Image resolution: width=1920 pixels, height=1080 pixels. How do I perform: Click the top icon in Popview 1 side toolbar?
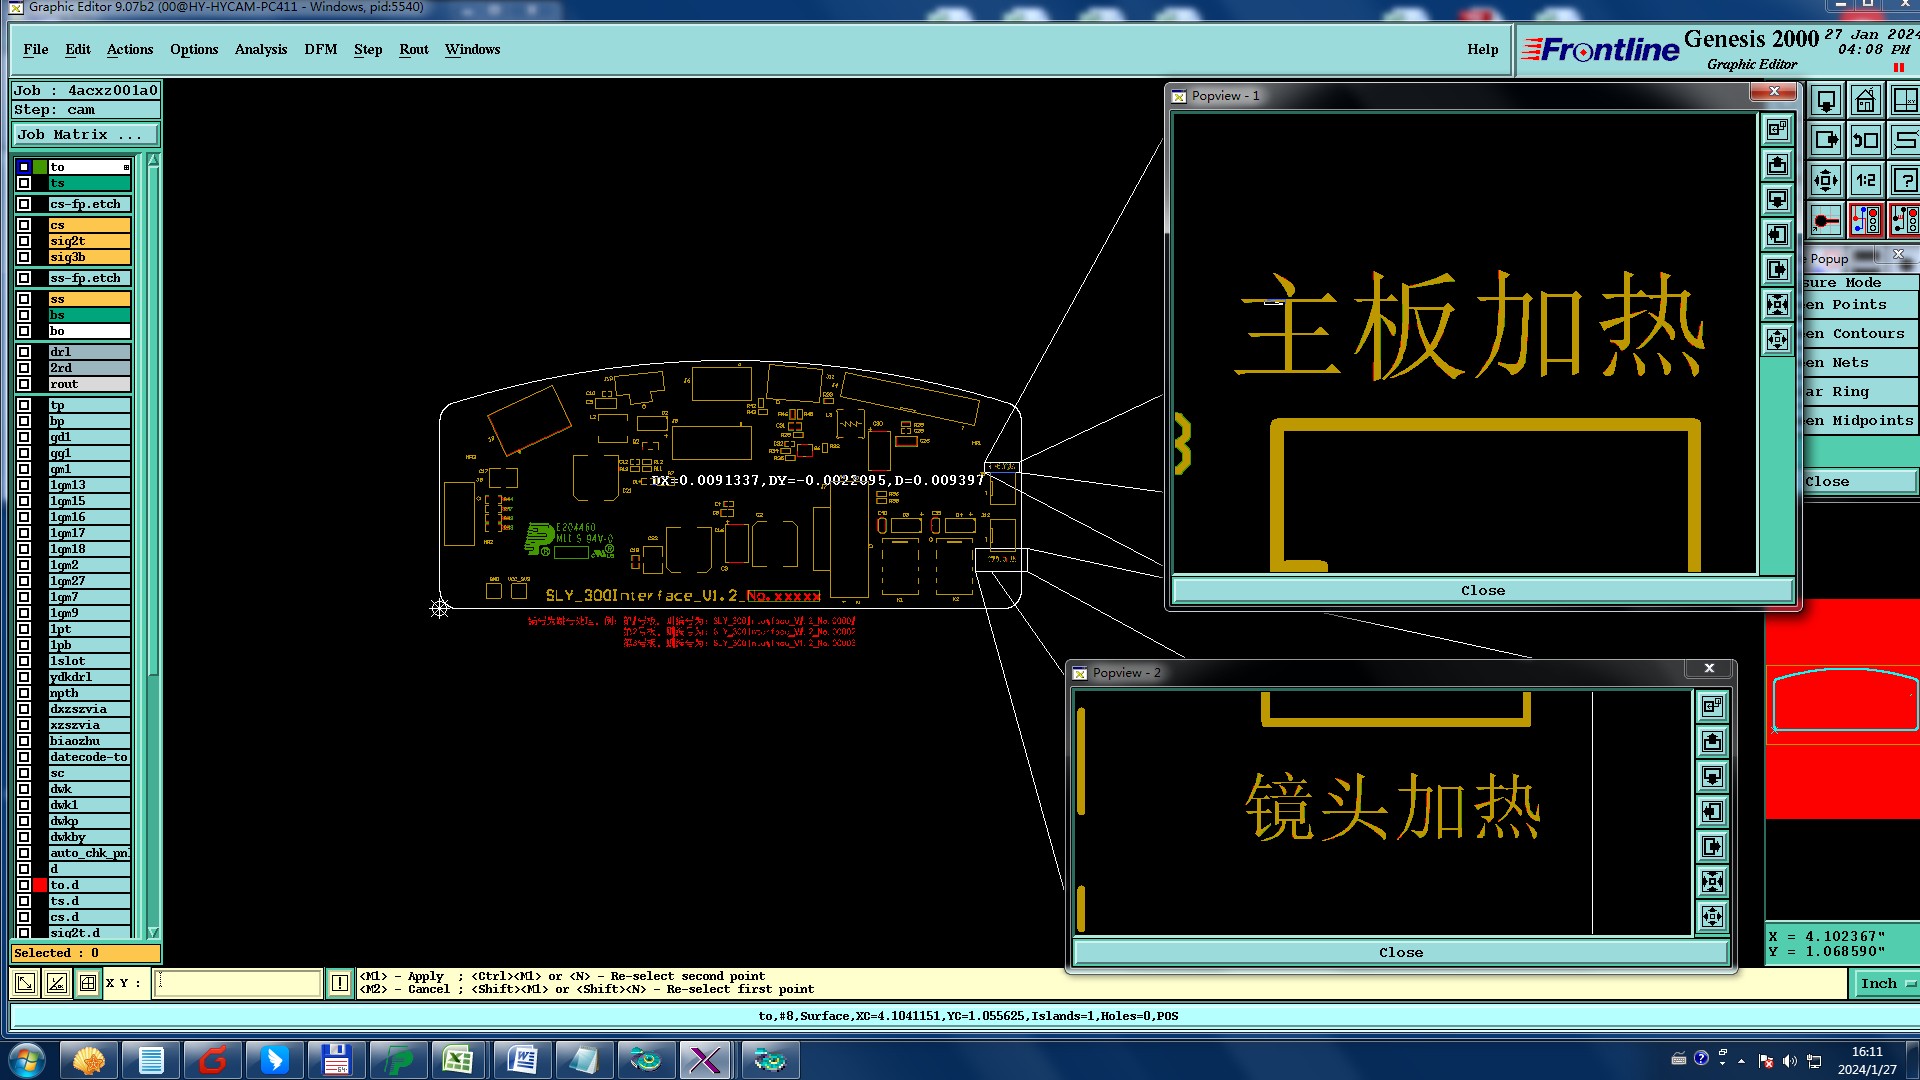[1777, 130]
